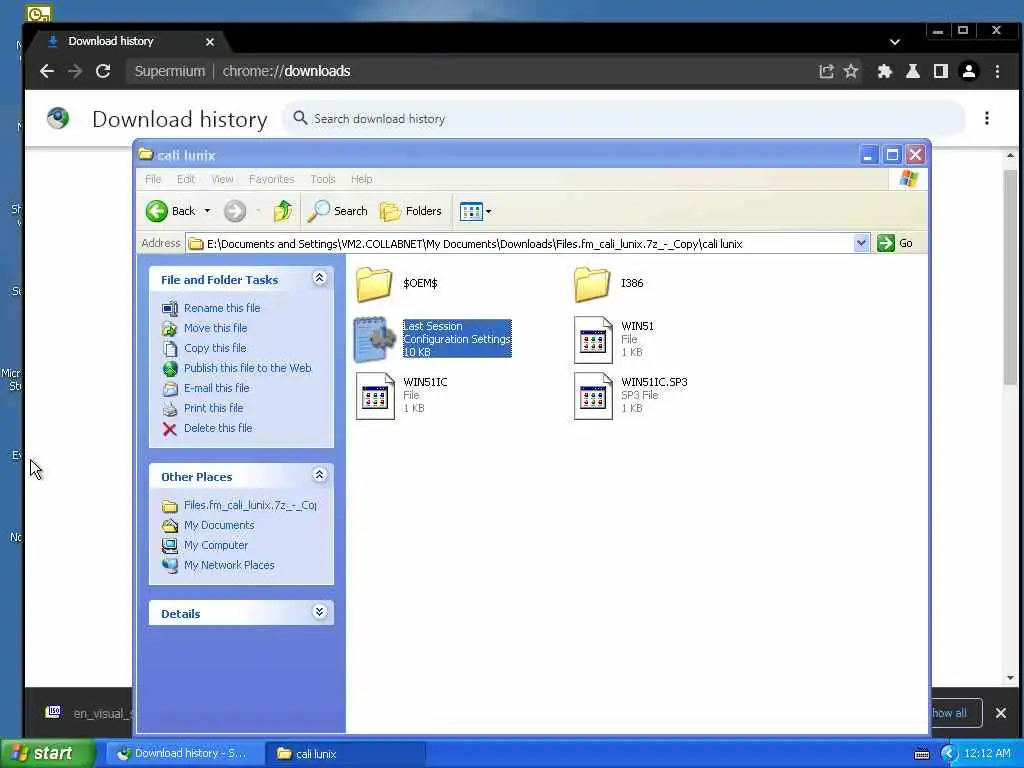Click the keyboard icon in system tray
Image resolution: width=1024 pixels, height=768 pixels.
pos(921,754)
